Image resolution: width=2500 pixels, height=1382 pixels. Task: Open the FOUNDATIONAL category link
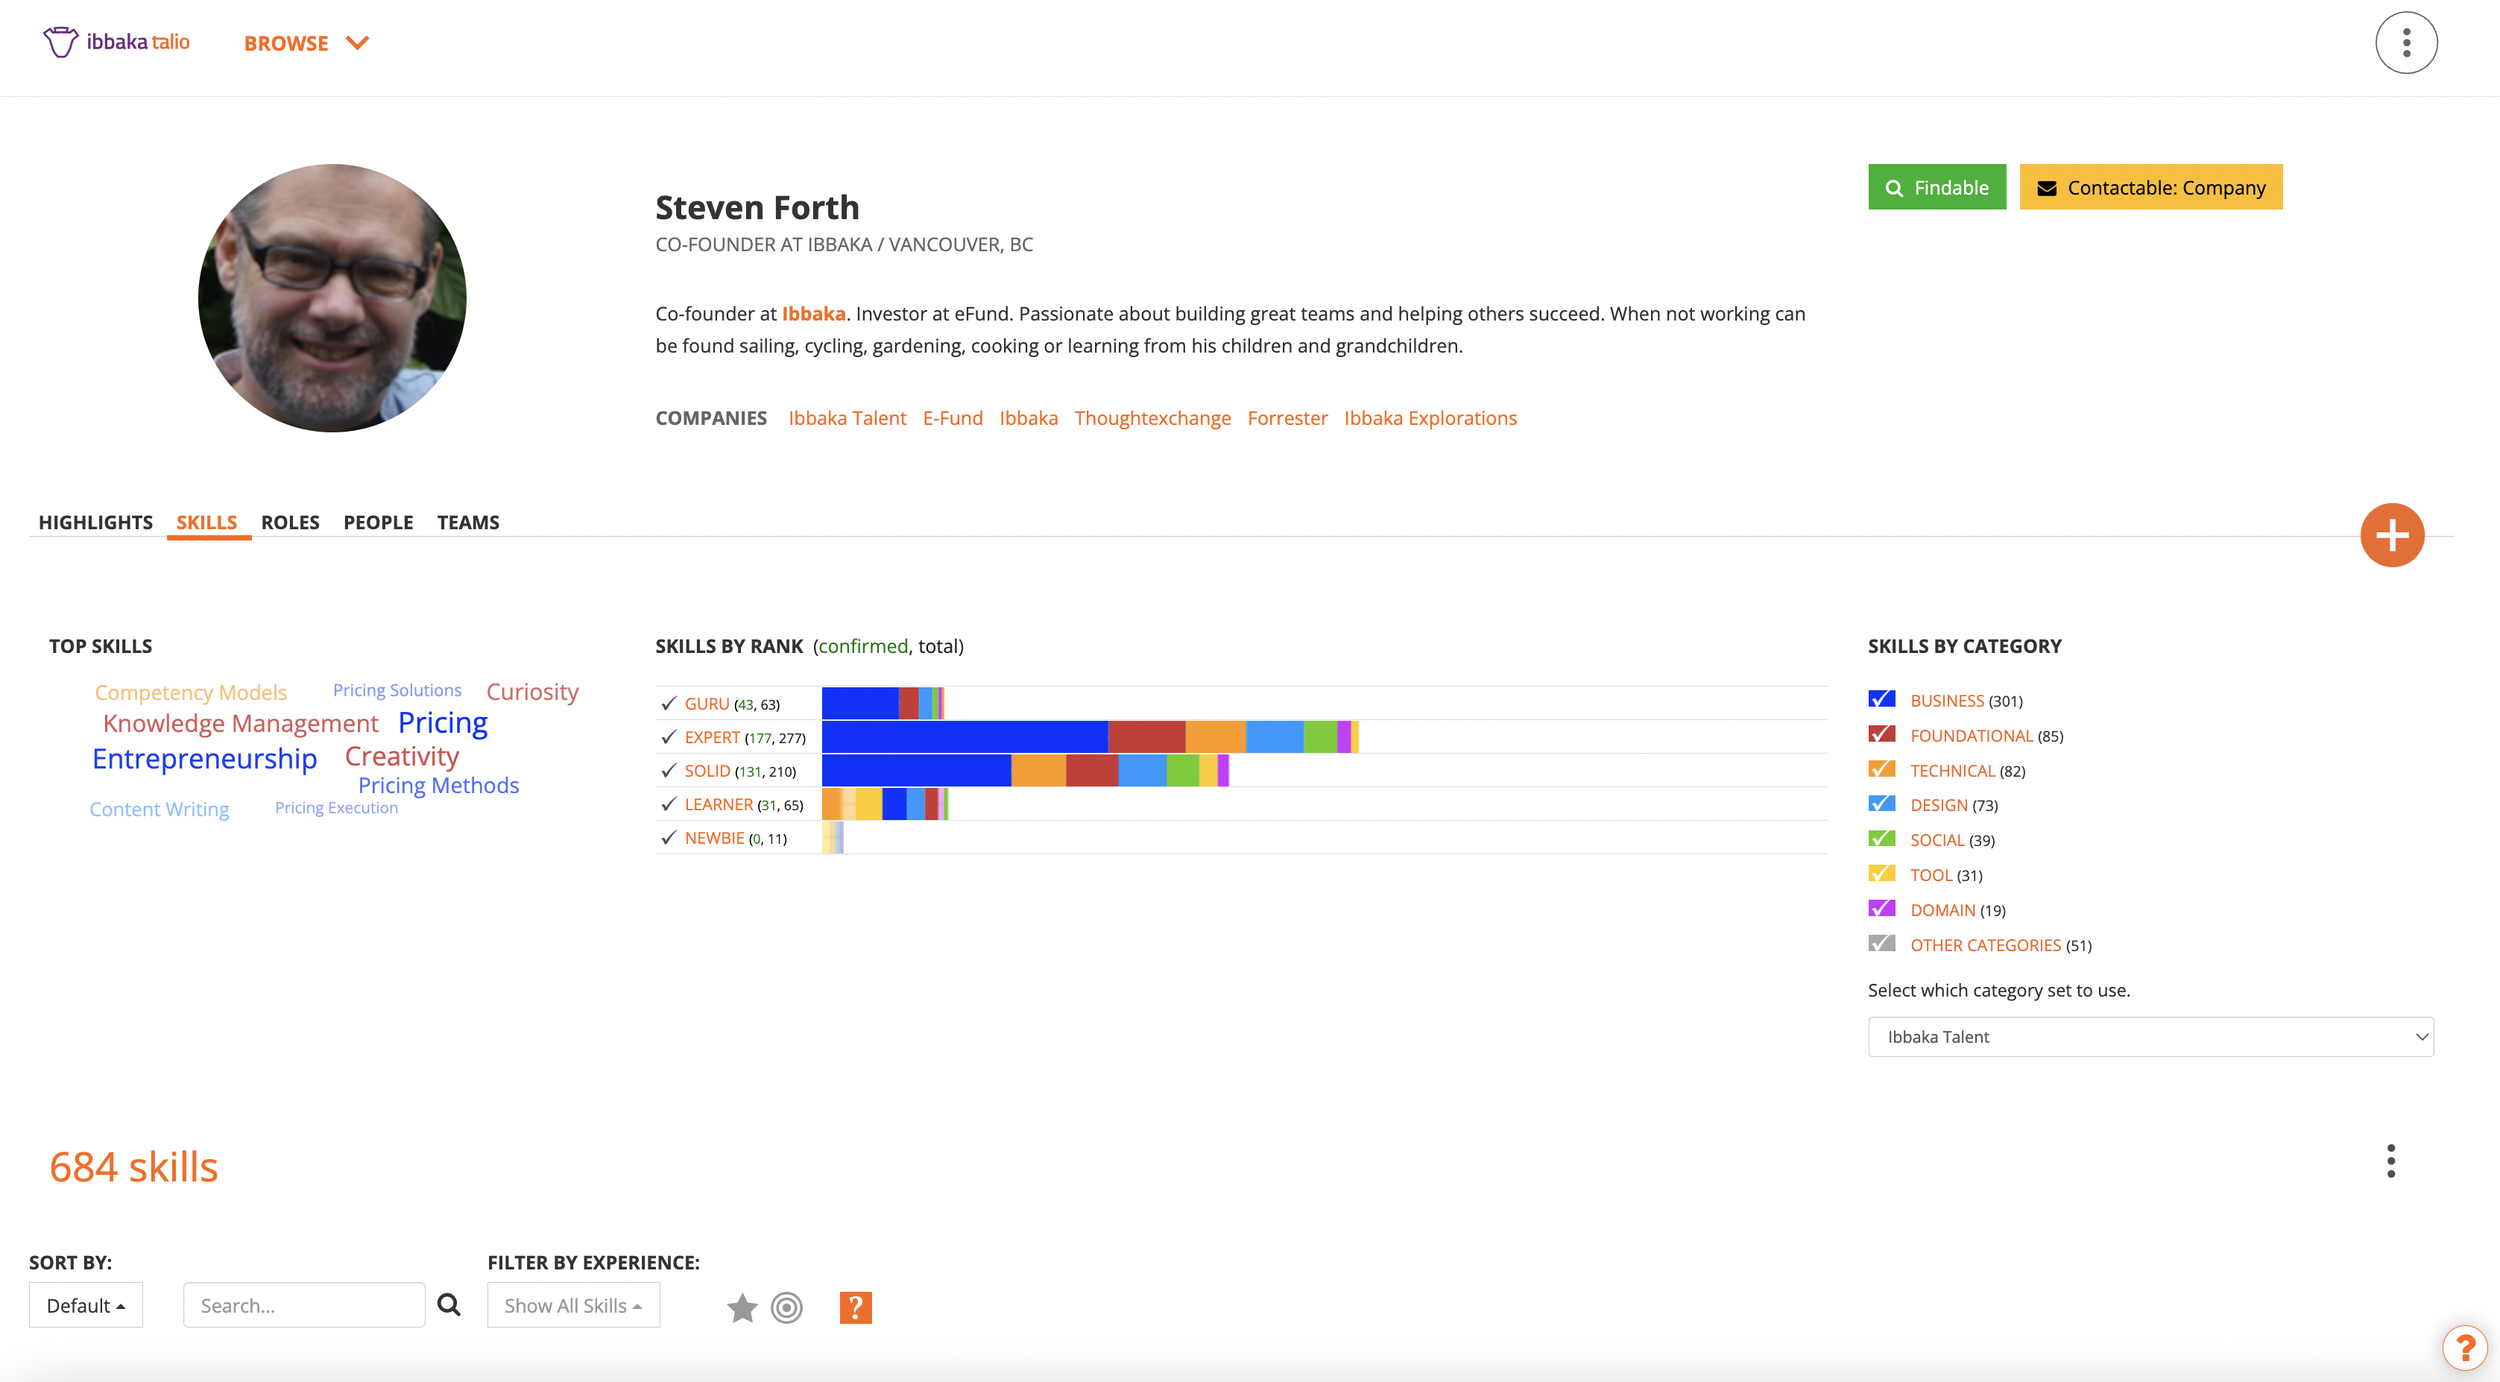click(1971, 736)
